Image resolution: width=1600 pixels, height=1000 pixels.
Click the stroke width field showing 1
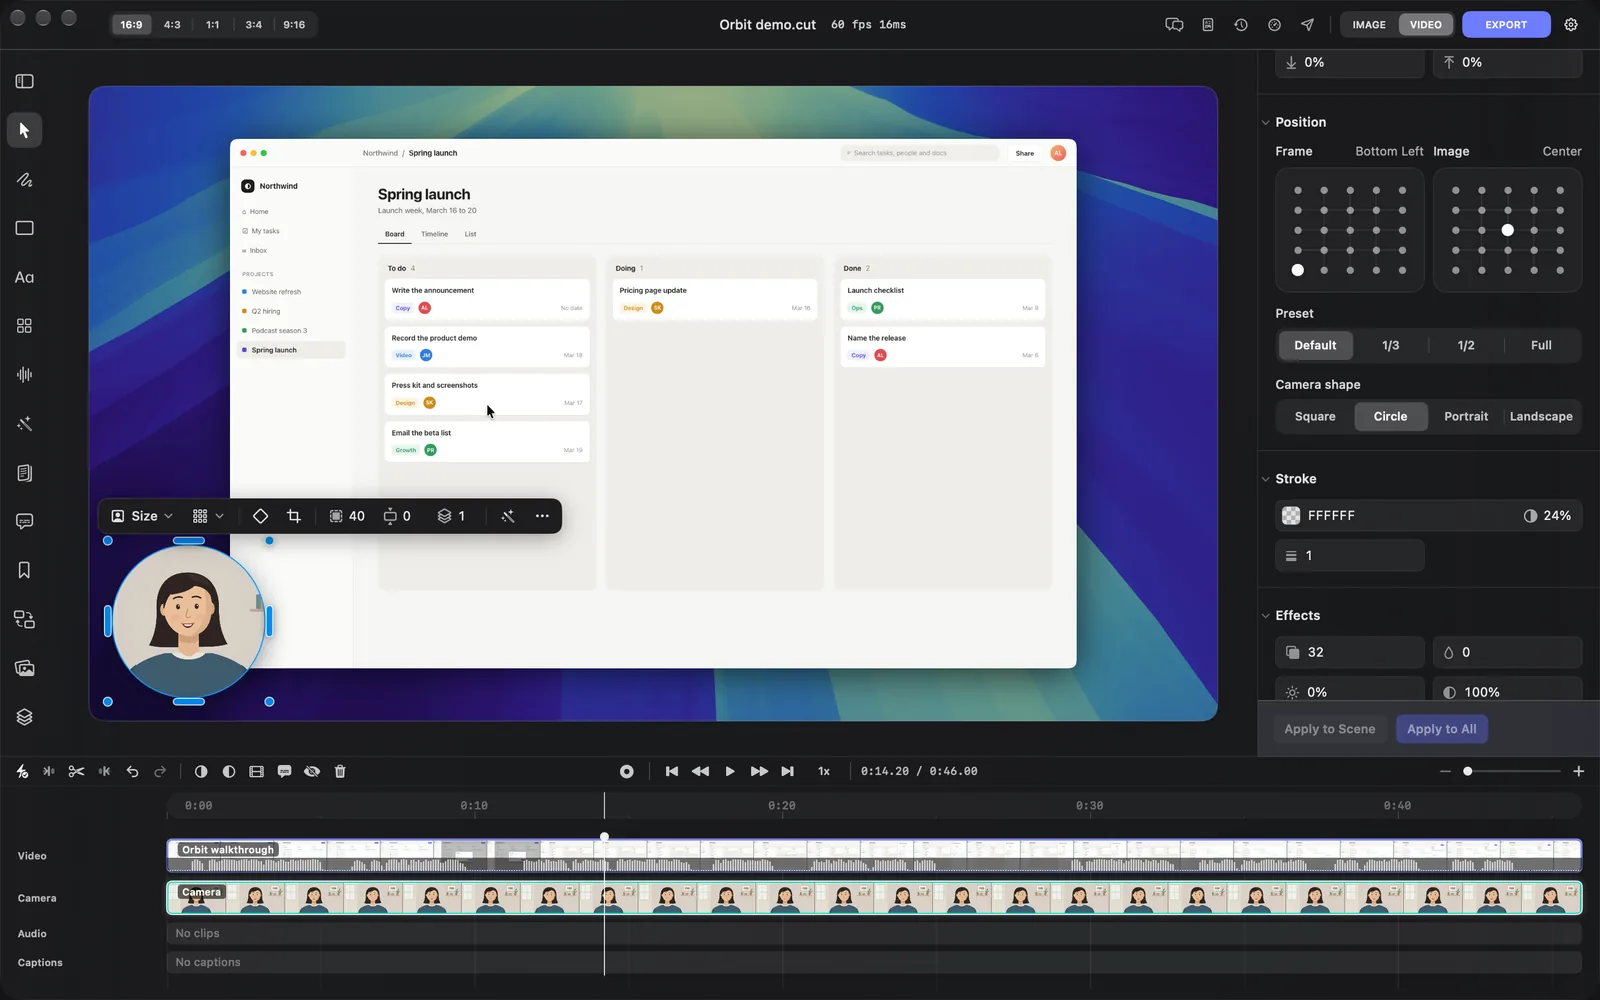[1350, 556]
